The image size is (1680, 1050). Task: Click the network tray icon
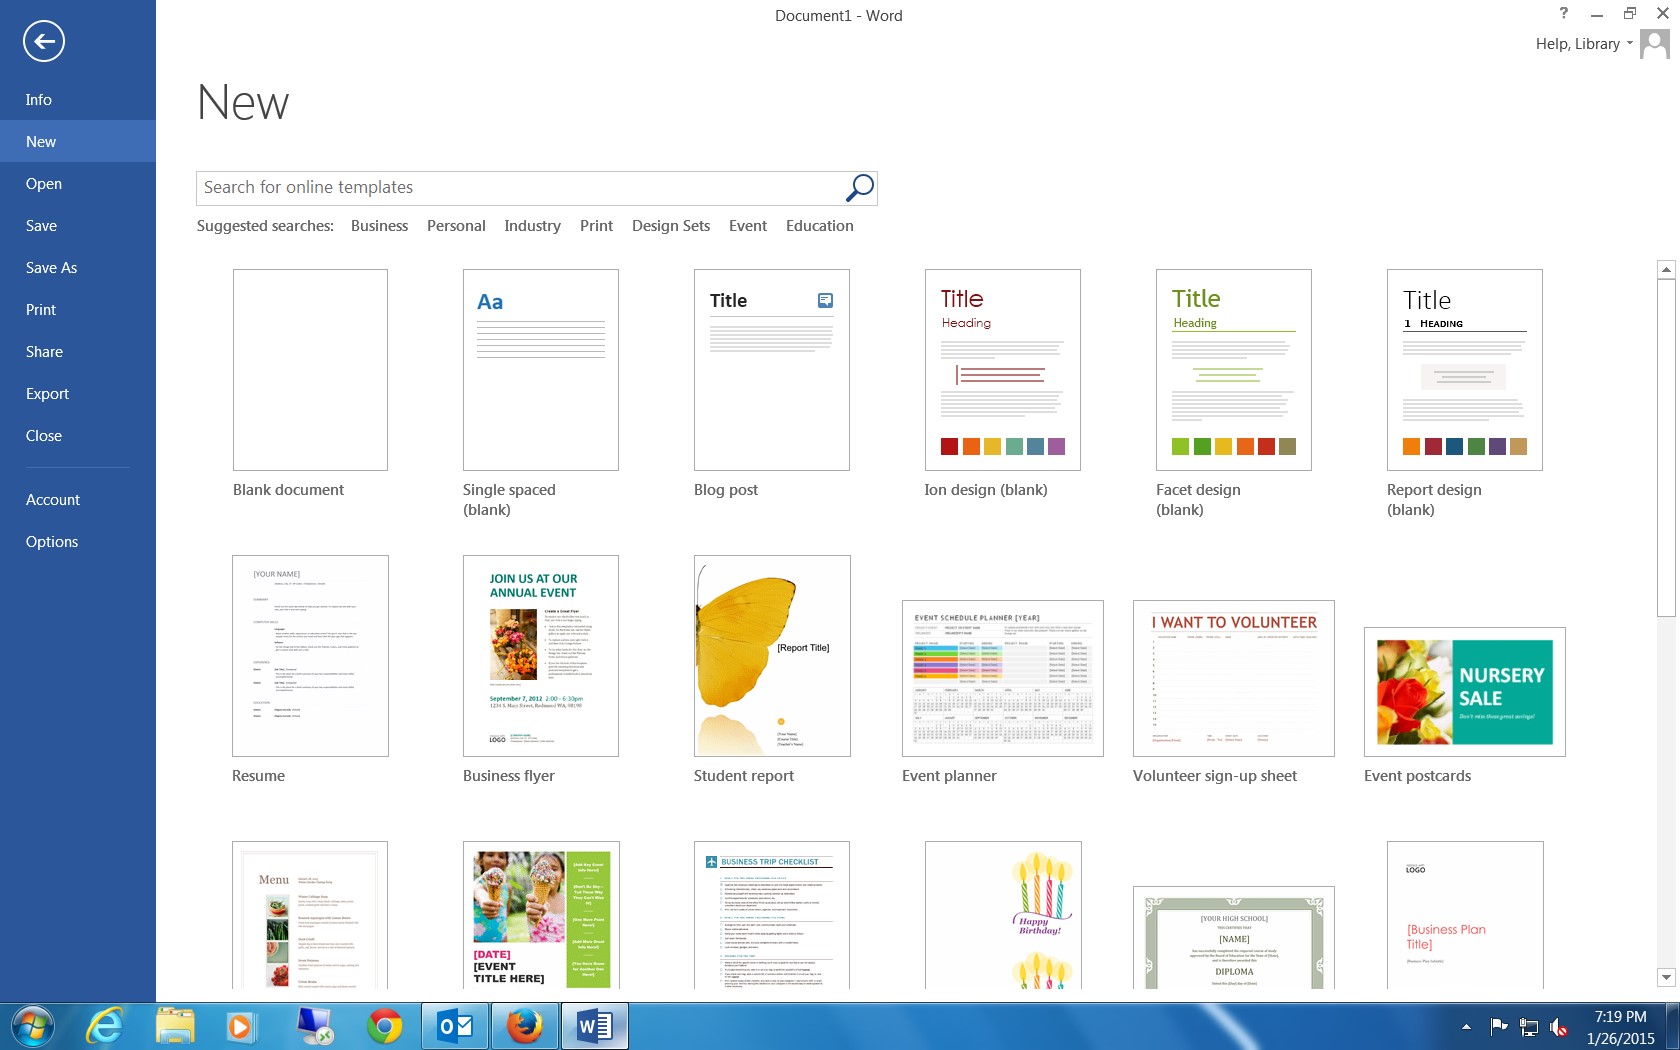[1529, 1026]
